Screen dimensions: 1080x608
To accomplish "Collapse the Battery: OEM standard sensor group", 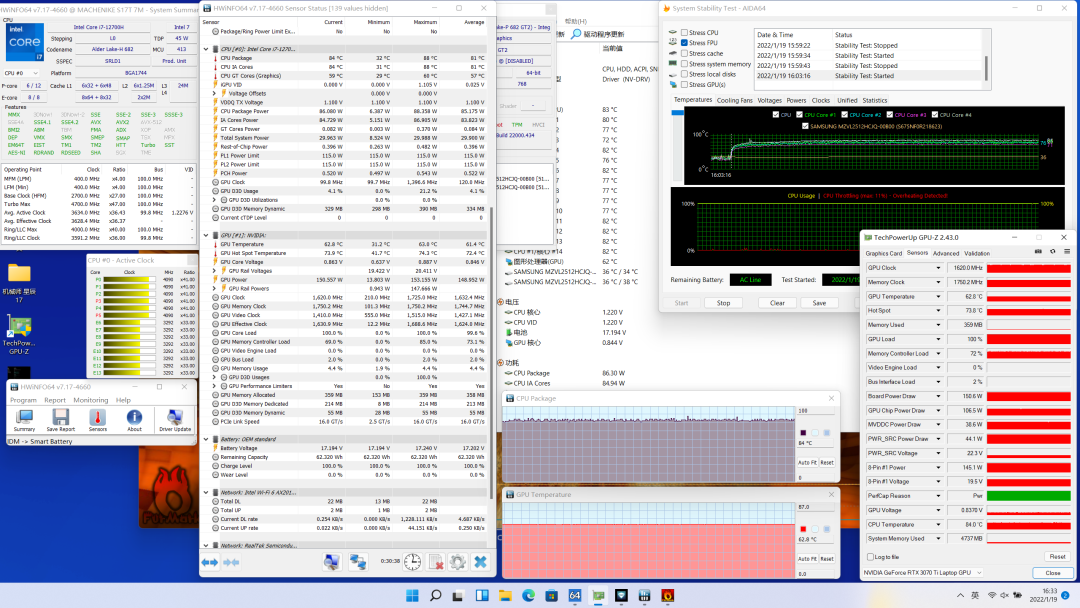I will point(207,439).
